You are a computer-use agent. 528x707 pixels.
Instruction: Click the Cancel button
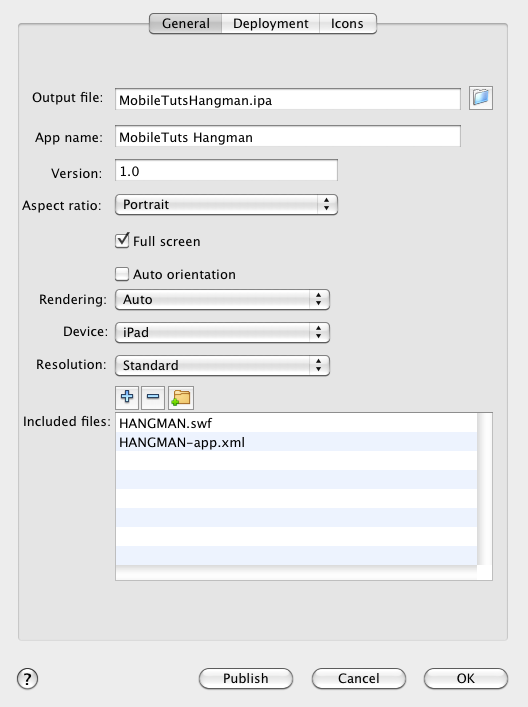tap(358, 679)
